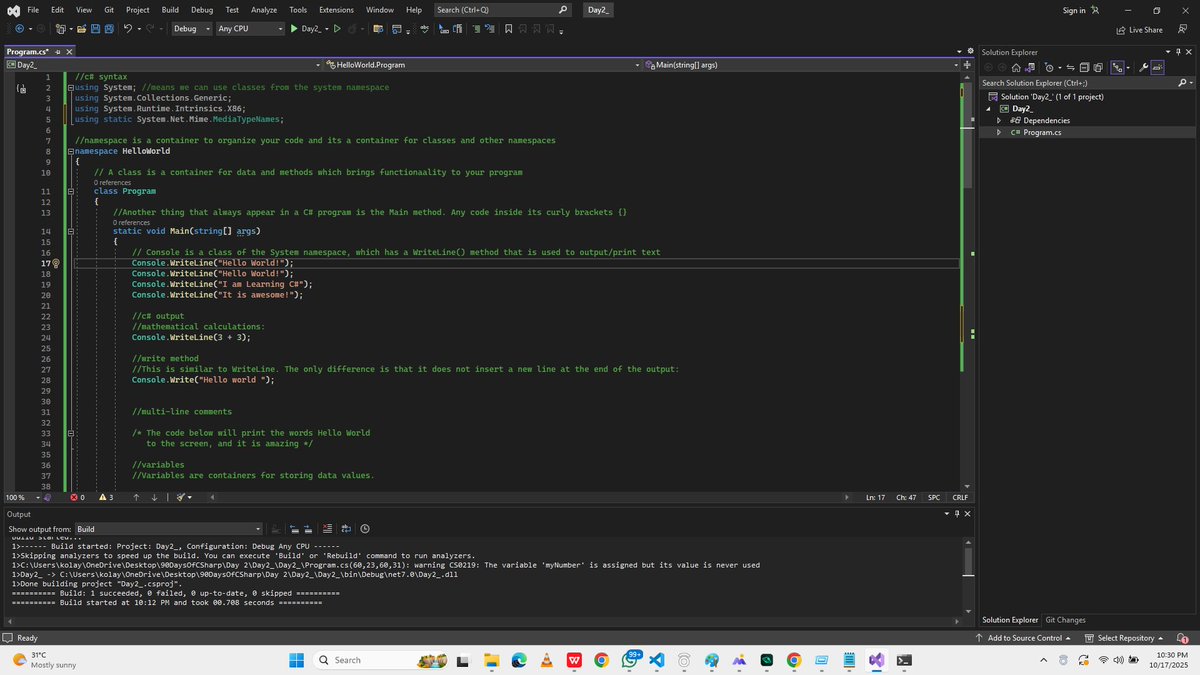
Task: Collapse the class Program outlining region
Action: click(70, 191)
